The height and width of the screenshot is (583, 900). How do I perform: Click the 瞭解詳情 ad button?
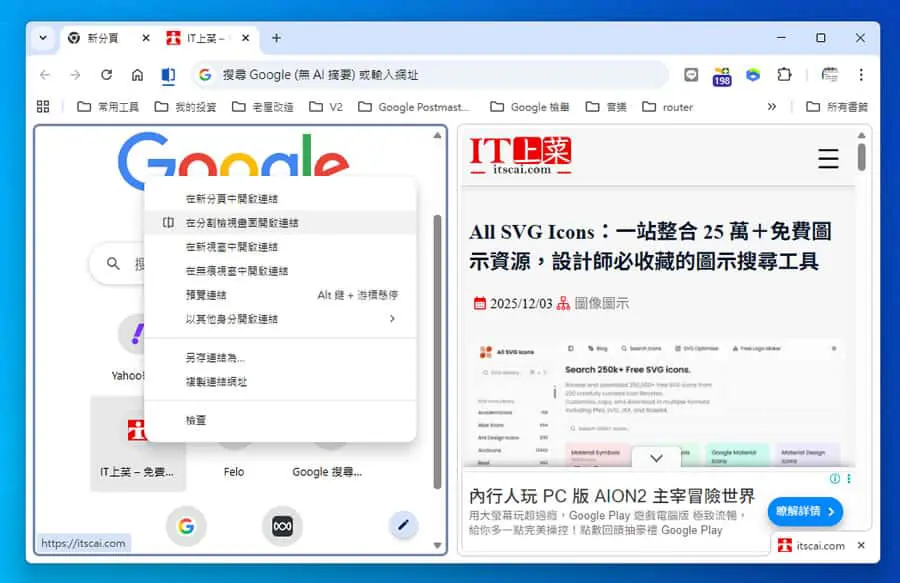click(805, 511)
